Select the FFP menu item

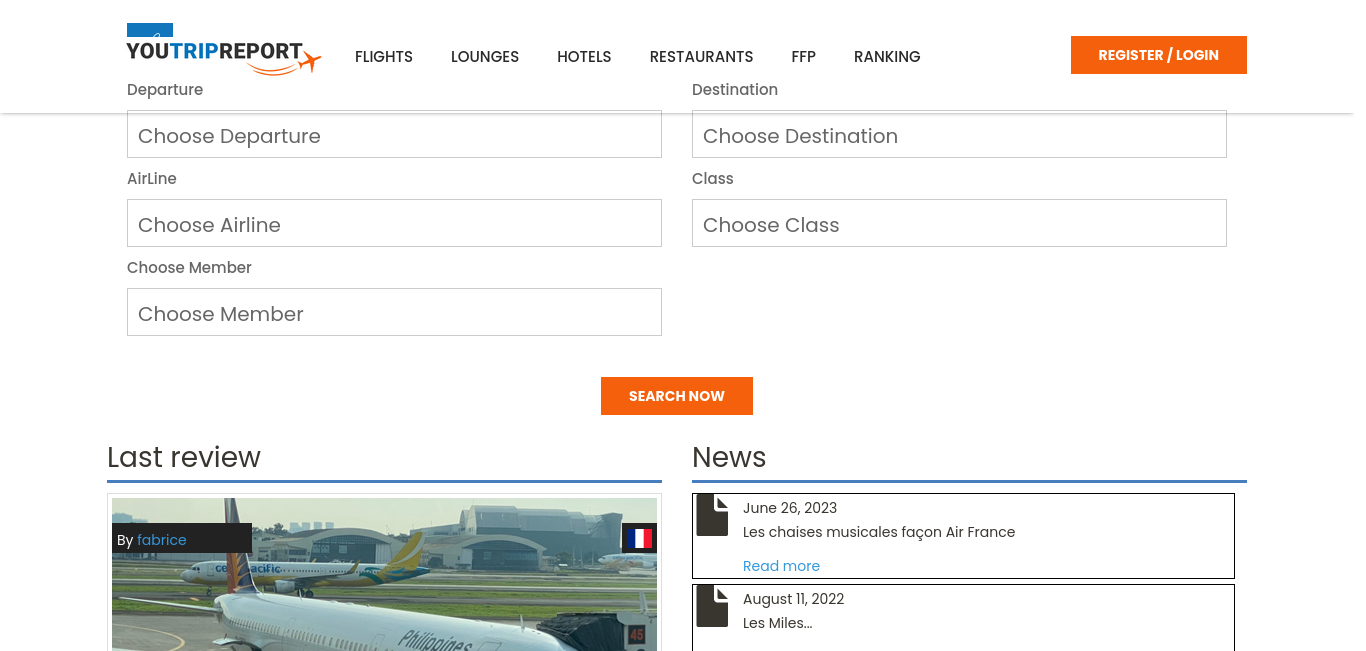[x=804, y=57]
